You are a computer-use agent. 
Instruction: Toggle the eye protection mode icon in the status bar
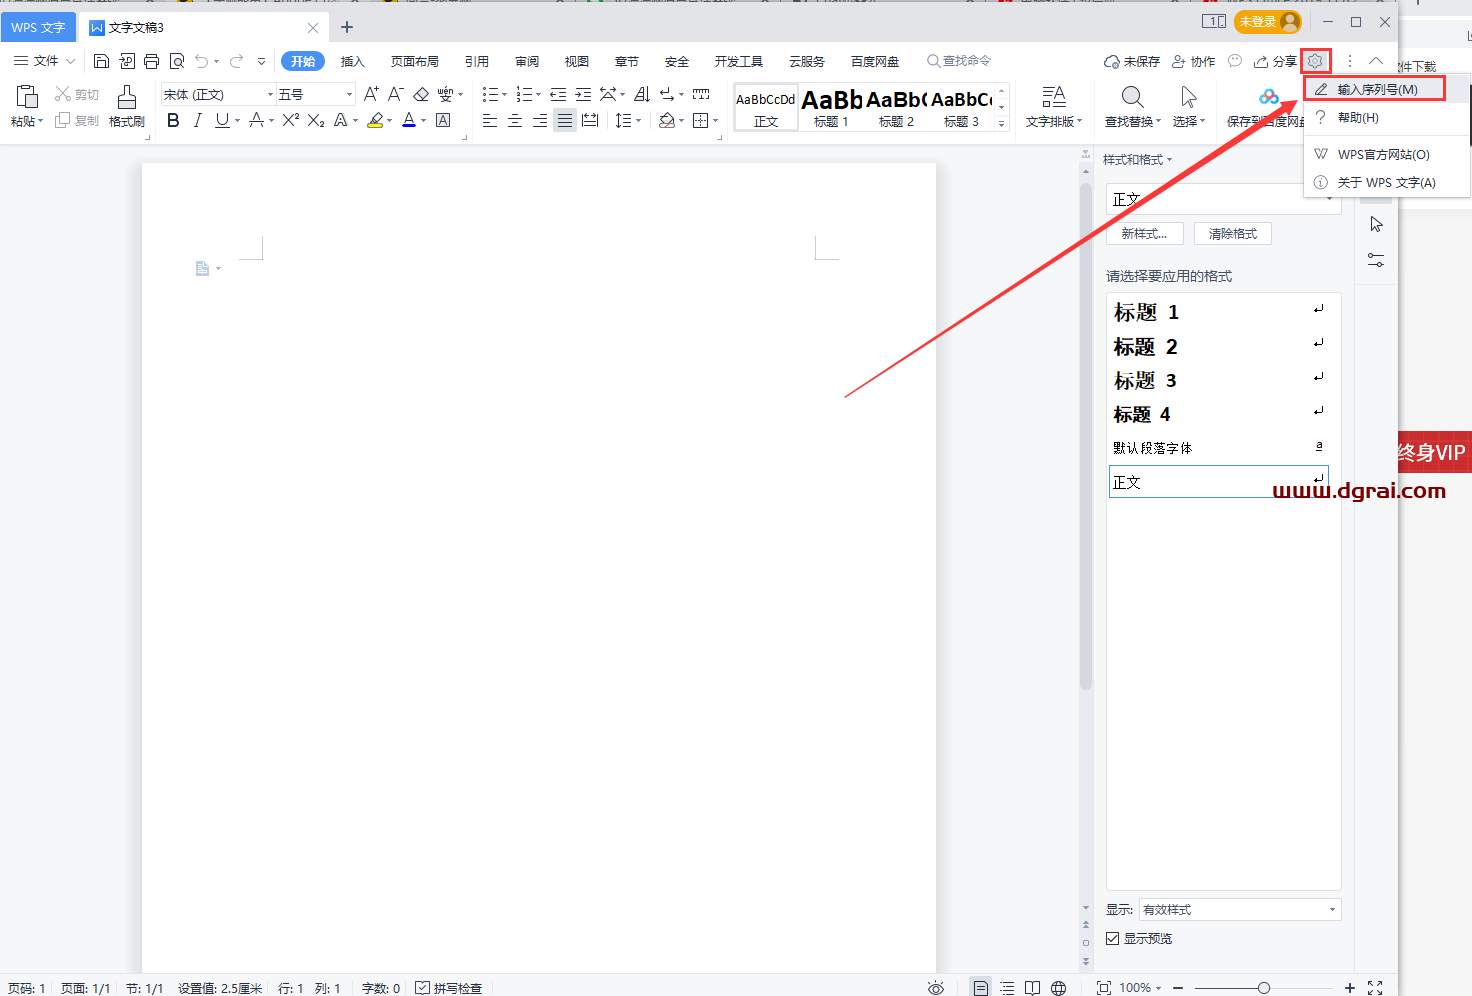[x=935, y=988]
